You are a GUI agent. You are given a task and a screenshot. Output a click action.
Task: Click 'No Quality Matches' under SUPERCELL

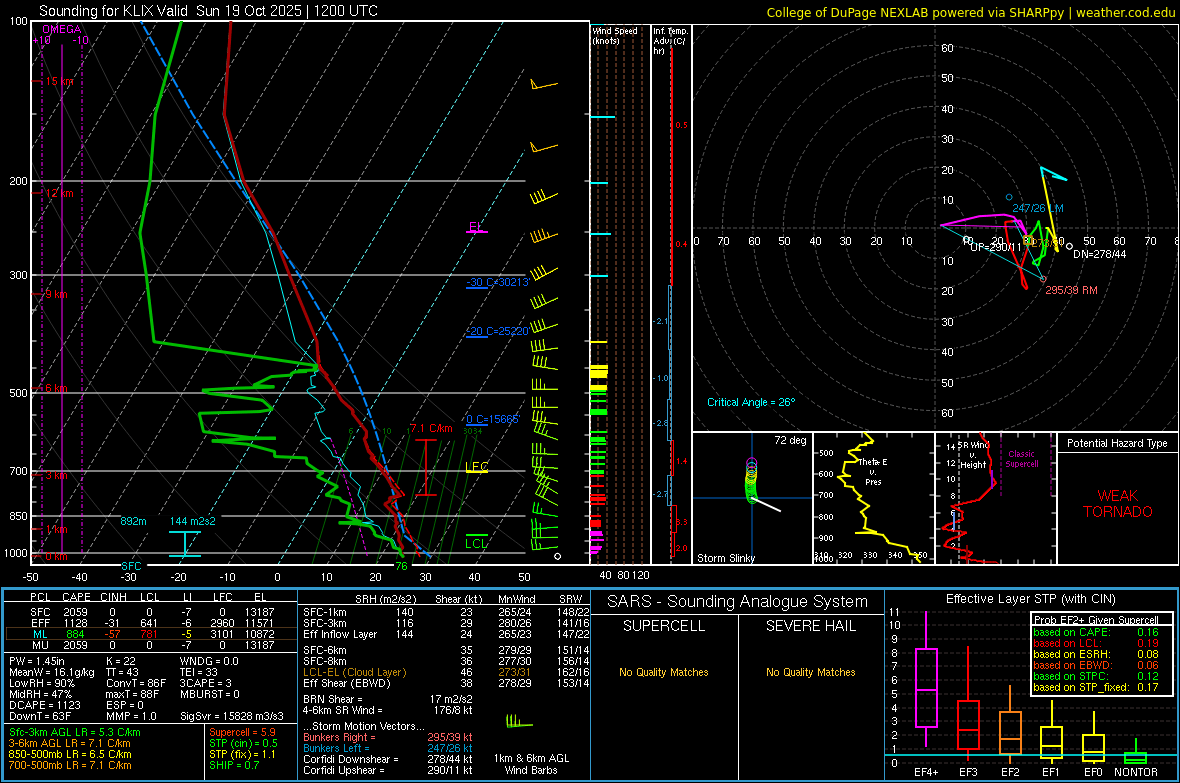click(664, 672)
